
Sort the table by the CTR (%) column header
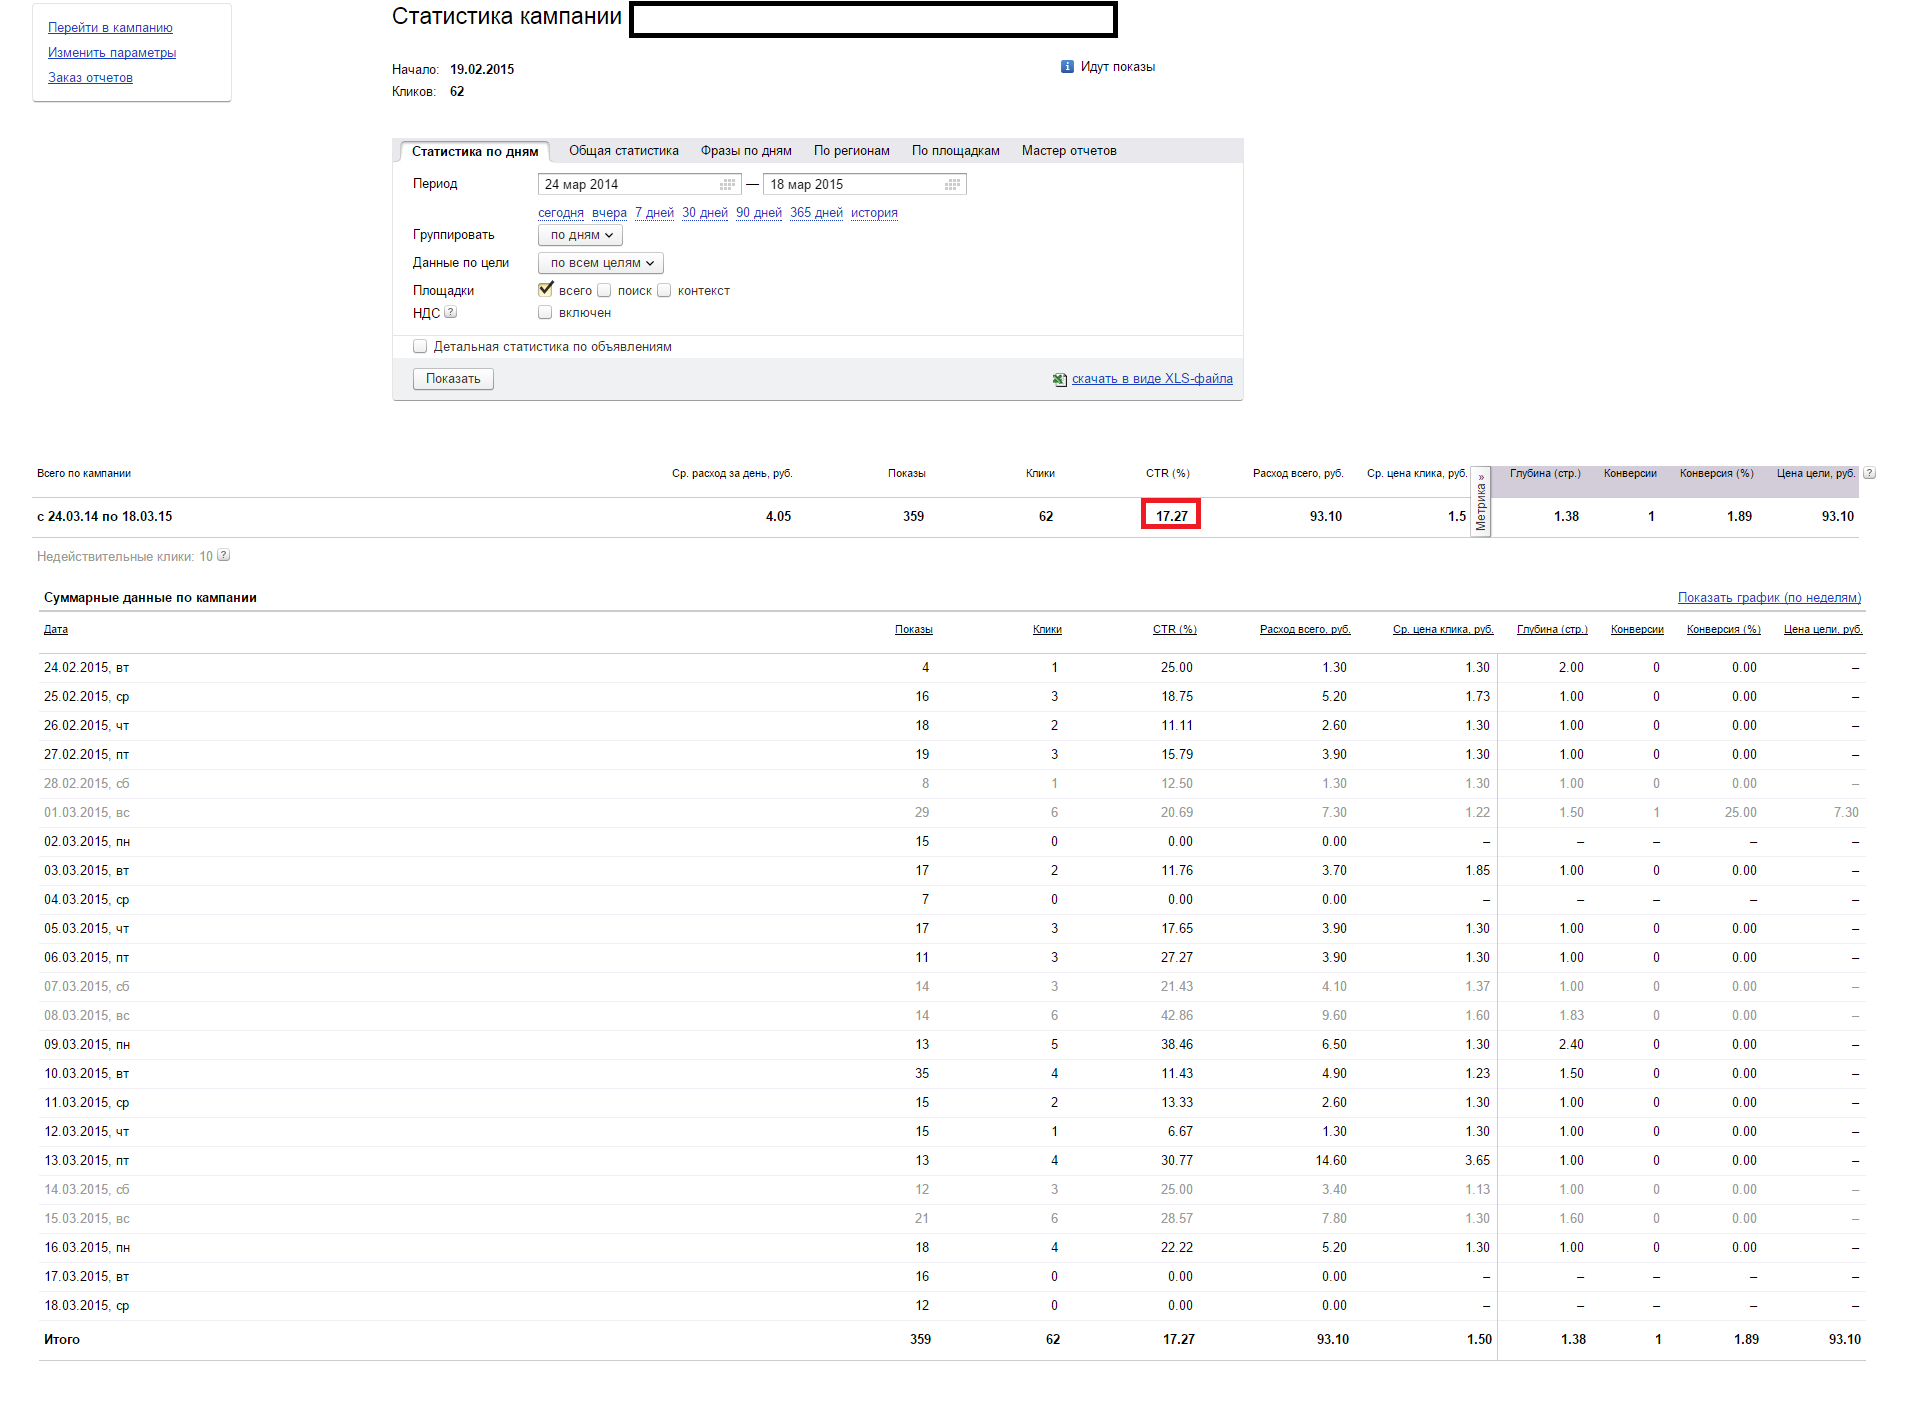click(1174, 630)
